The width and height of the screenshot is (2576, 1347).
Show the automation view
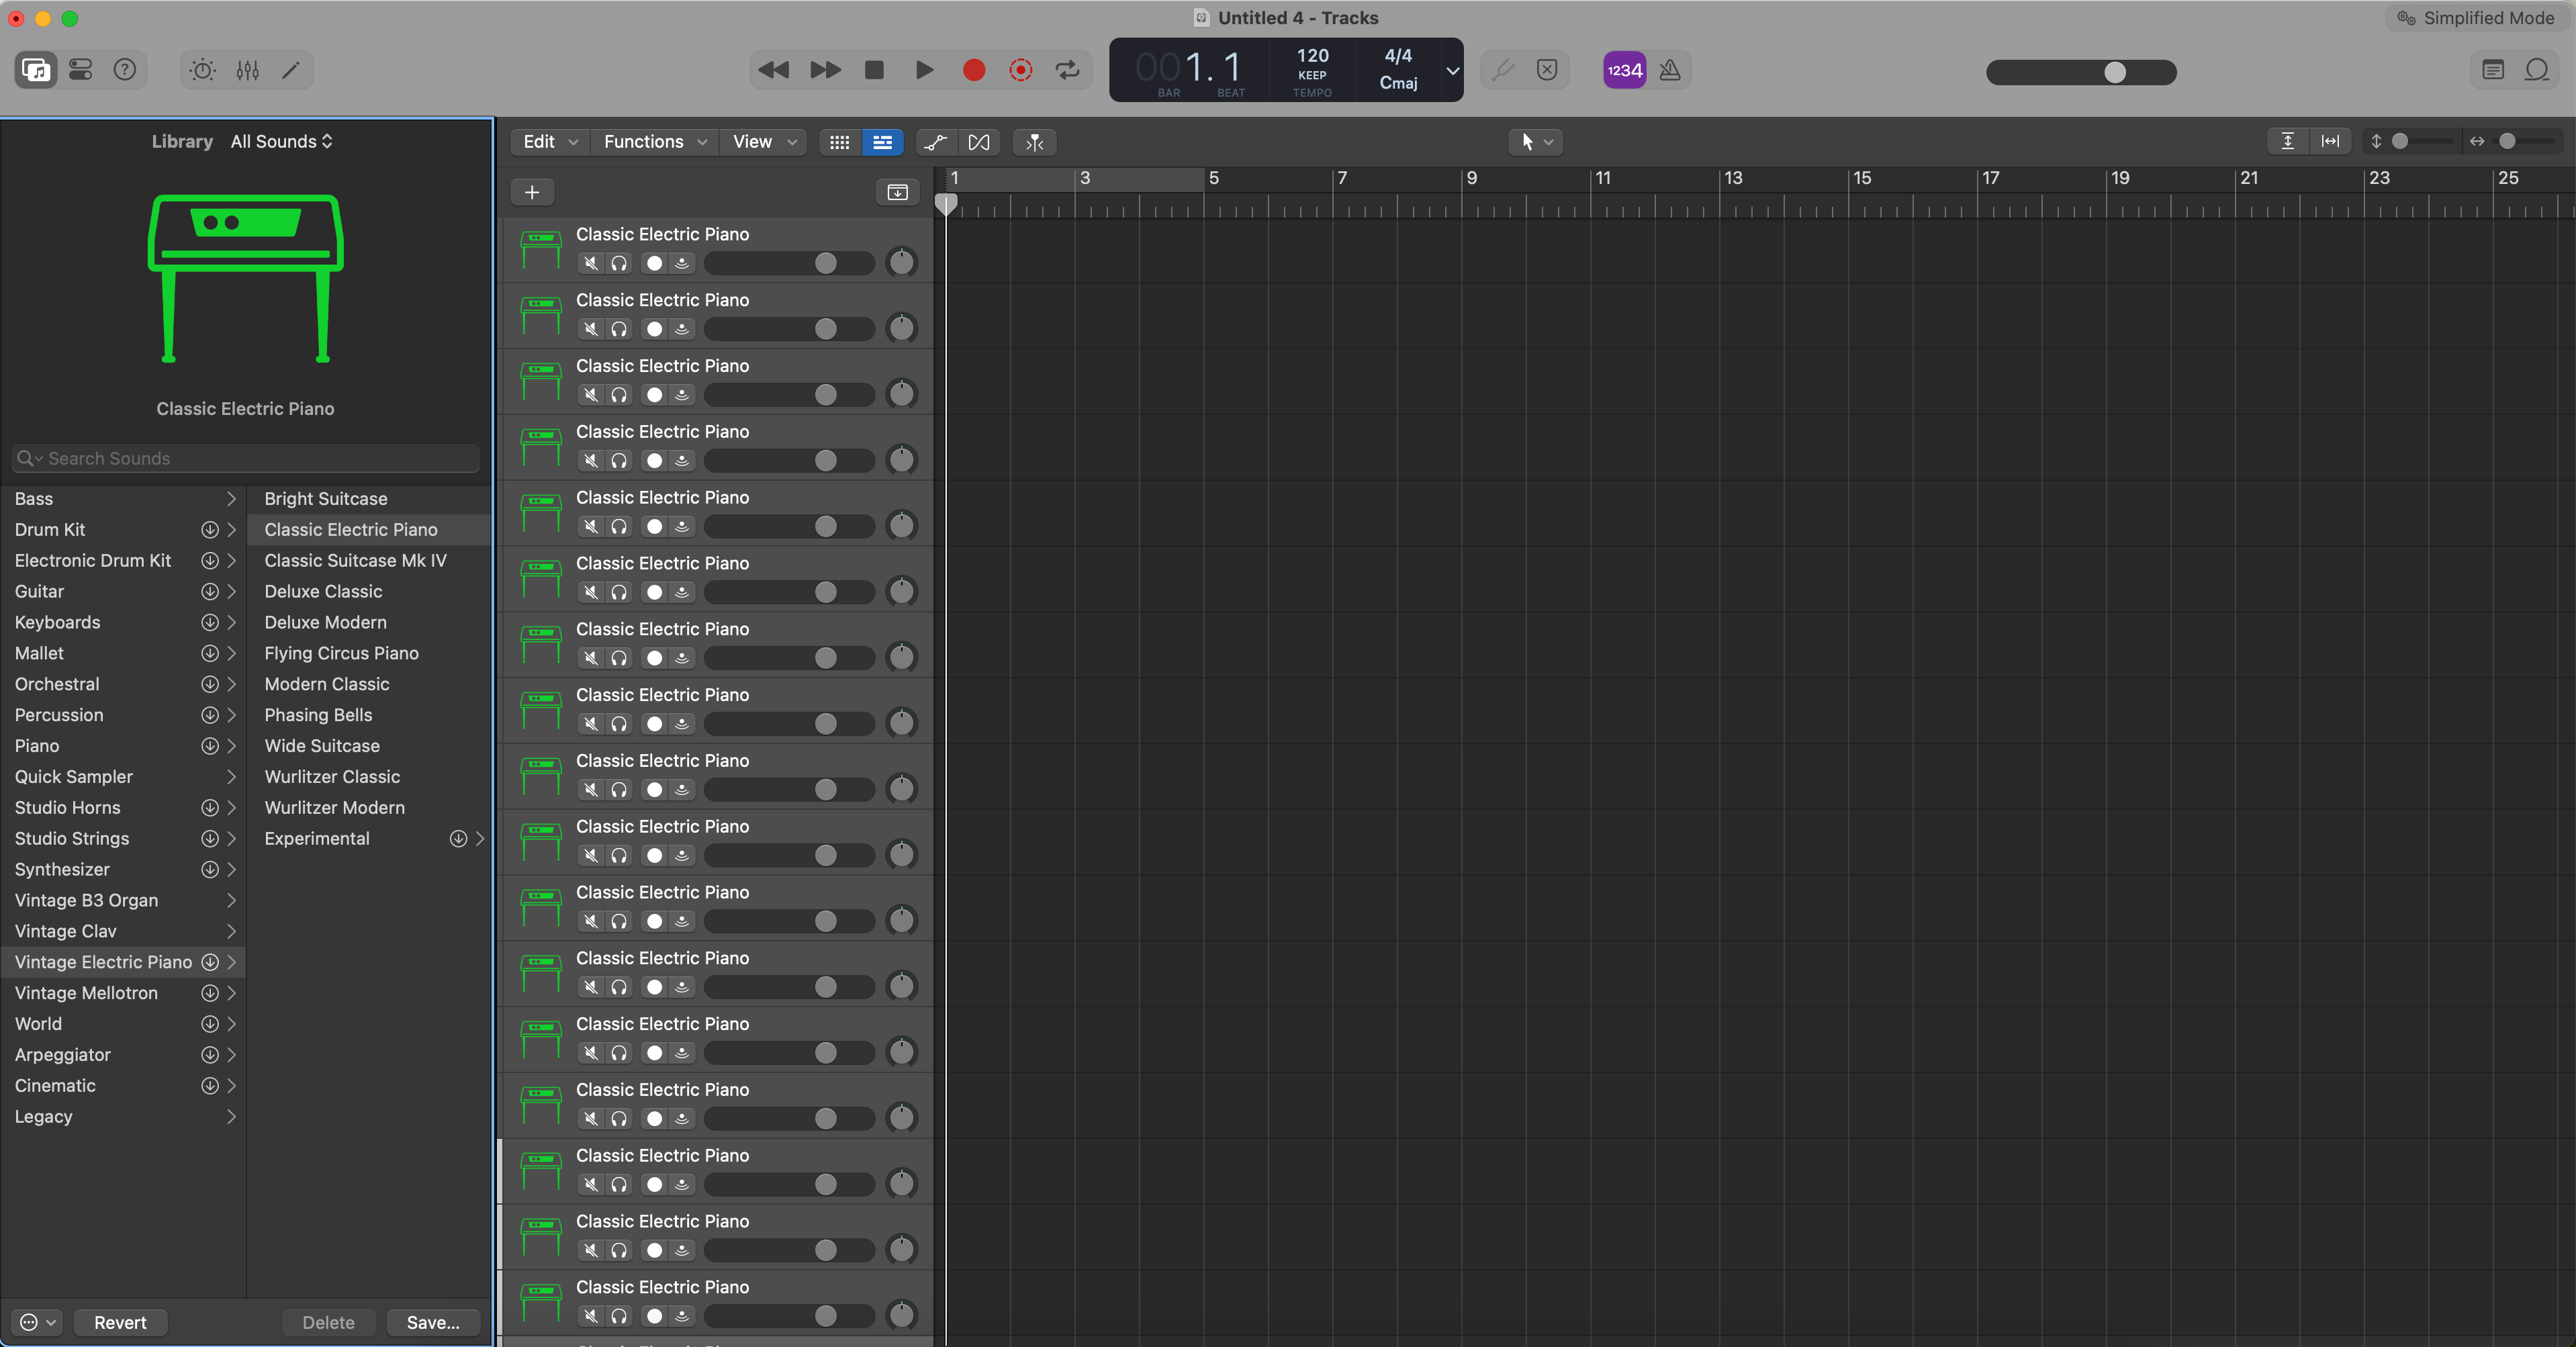point(935,142)
